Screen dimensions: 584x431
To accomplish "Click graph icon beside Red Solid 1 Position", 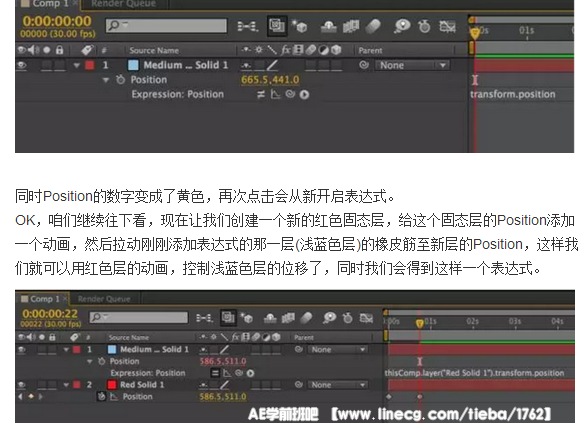I will click(x=114, y=397).
